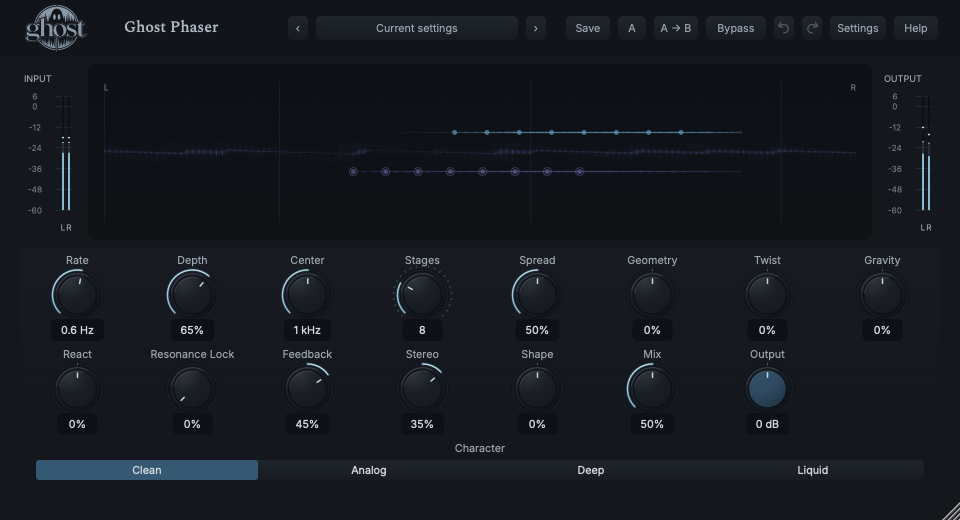Click the React knob
The image size is (960, 520).
77,389
